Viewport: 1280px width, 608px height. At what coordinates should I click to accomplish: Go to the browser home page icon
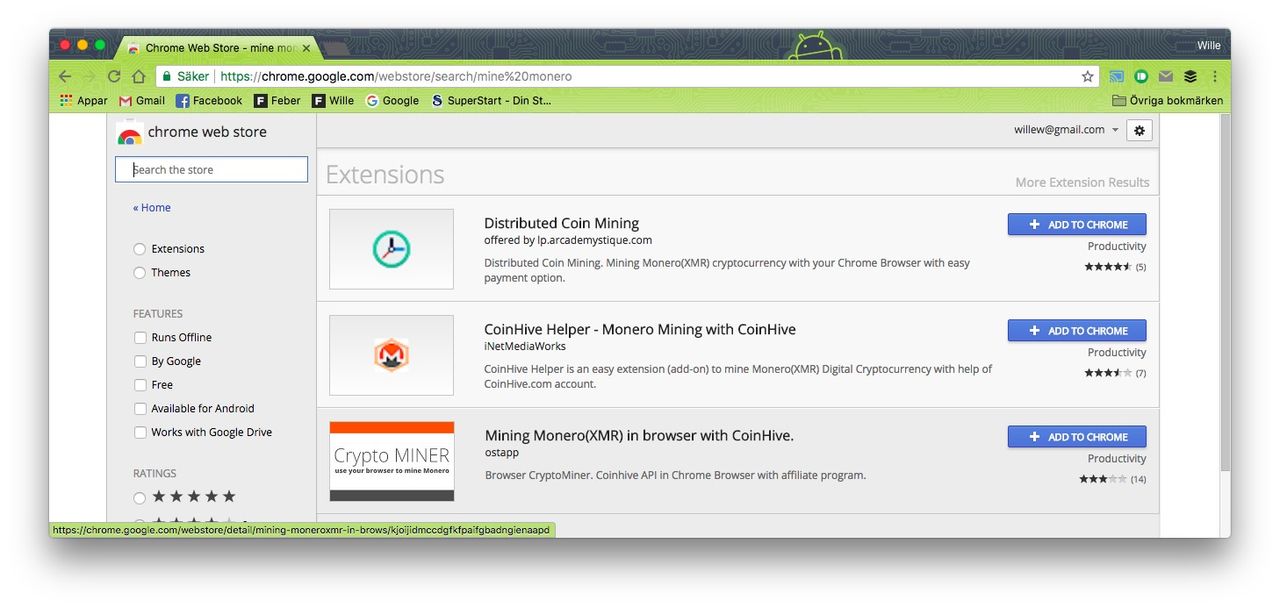(x=139, y=77)
